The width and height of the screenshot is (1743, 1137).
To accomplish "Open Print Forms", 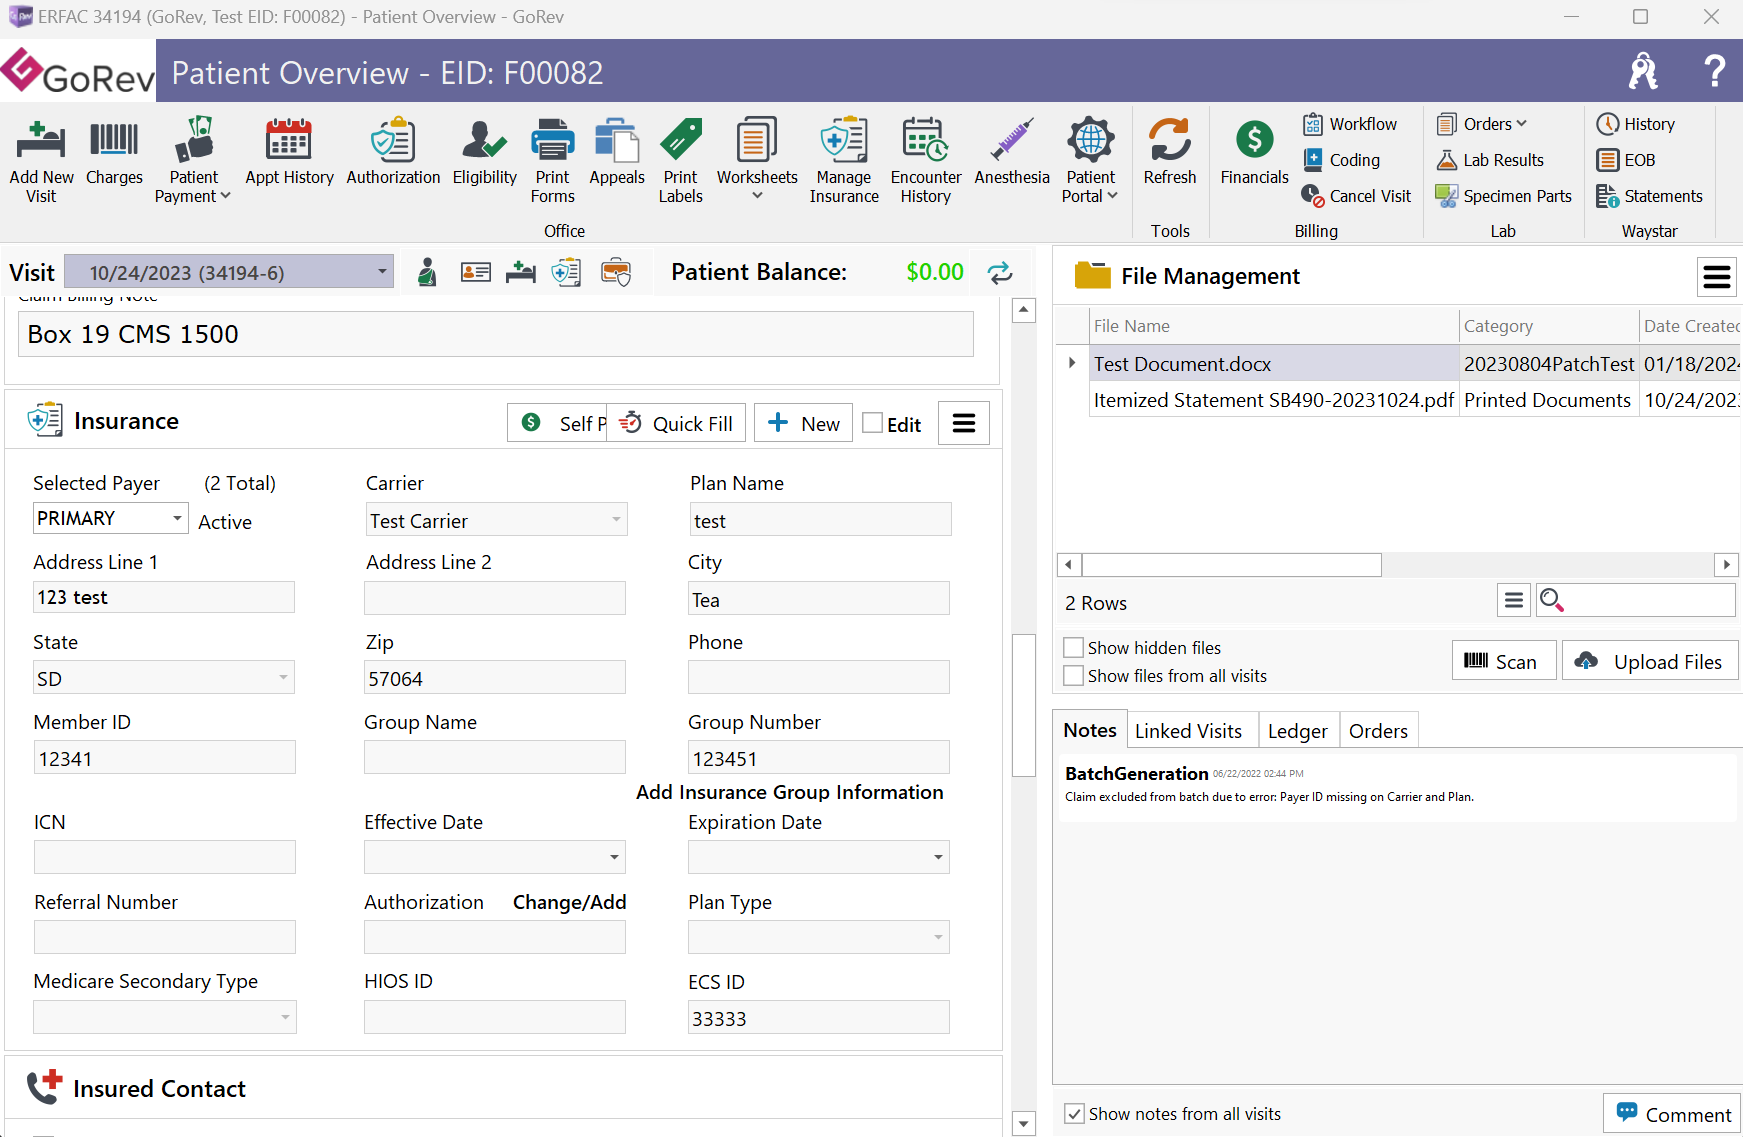I will coord(552,160).
